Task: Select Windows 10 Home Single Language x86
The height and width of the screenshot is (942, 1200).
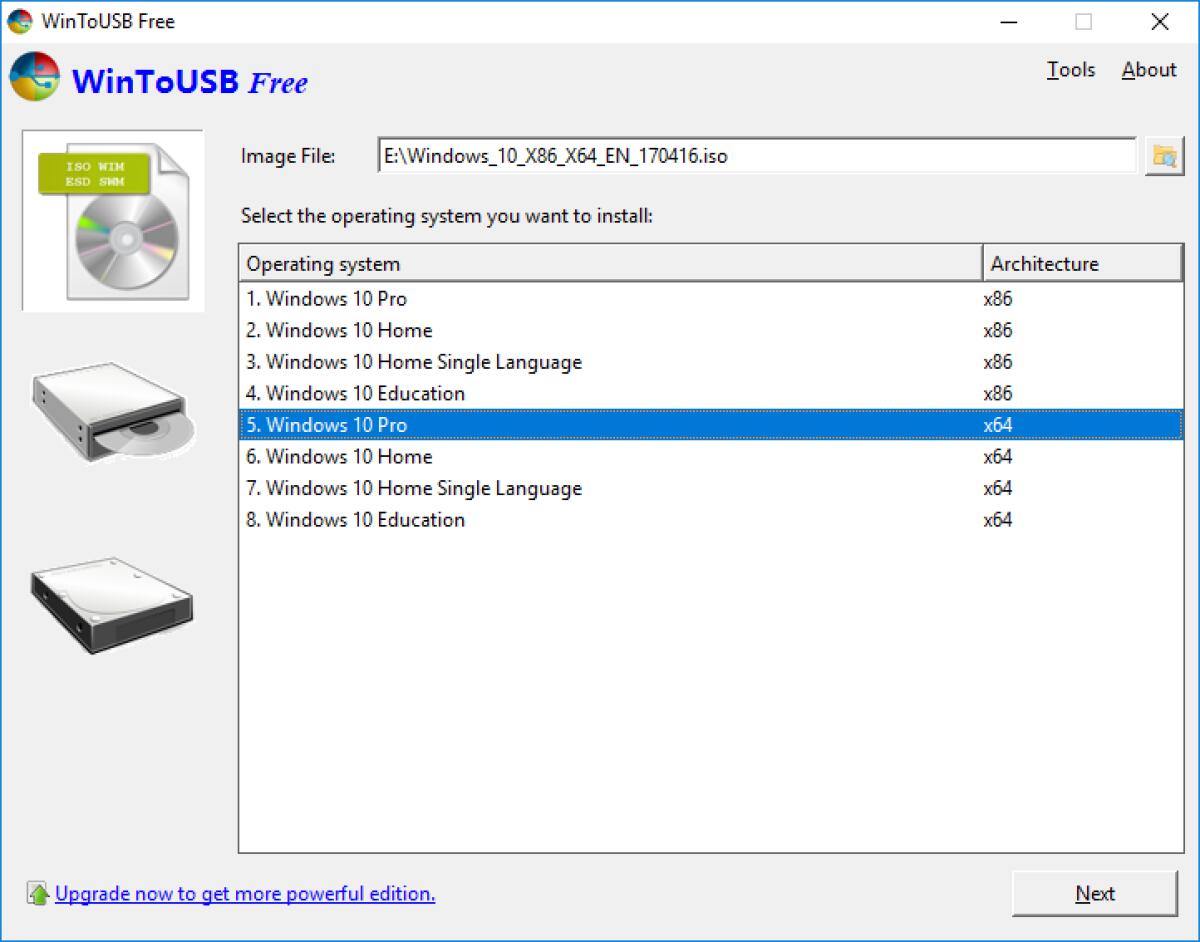Action: coord(449,362)
